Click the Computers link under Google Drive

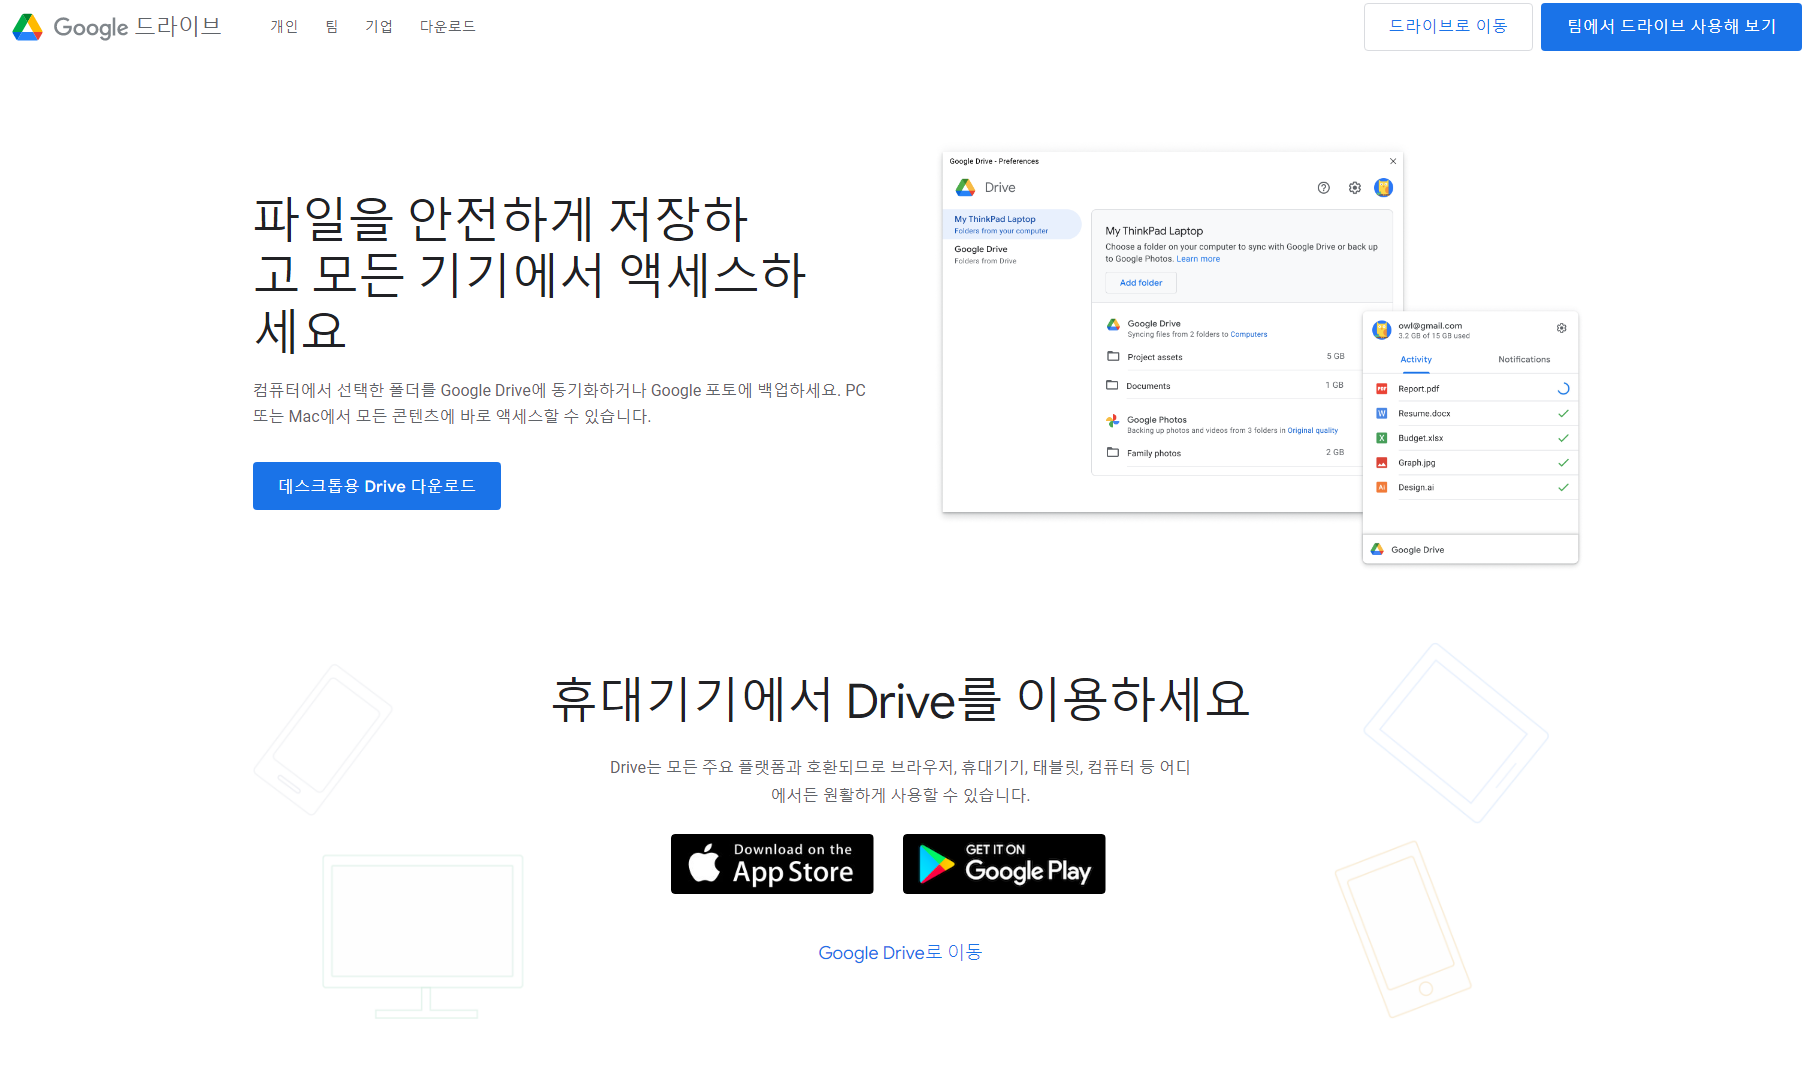[1248, 335]
